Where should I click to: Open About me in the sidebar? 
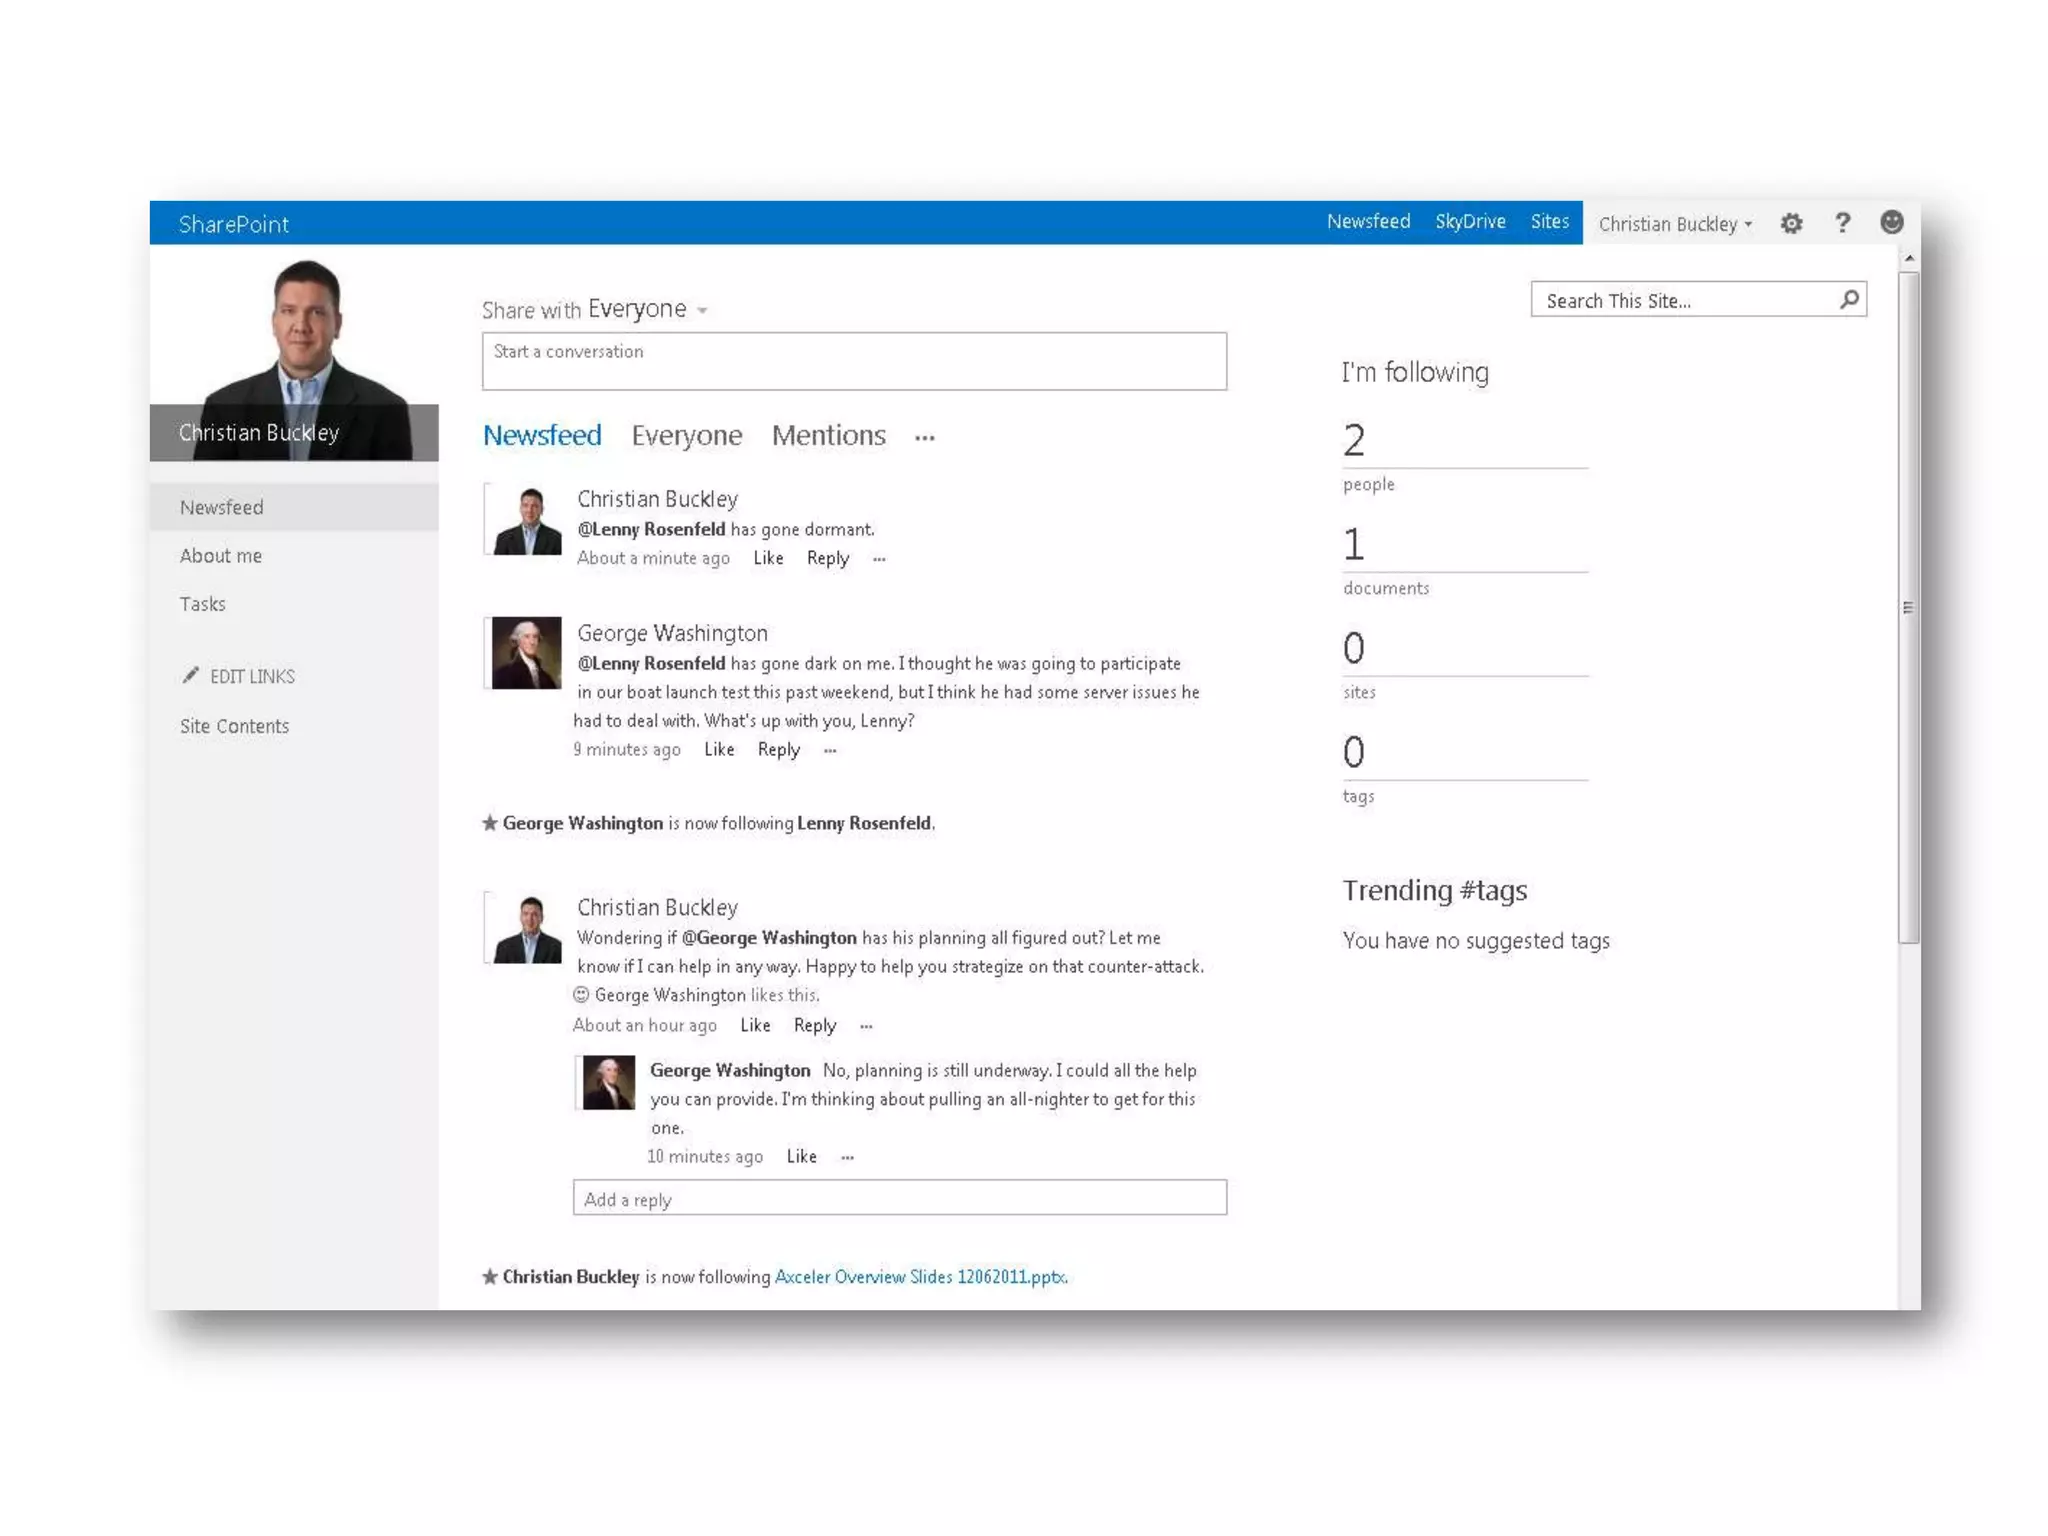(x=221, y=556)
